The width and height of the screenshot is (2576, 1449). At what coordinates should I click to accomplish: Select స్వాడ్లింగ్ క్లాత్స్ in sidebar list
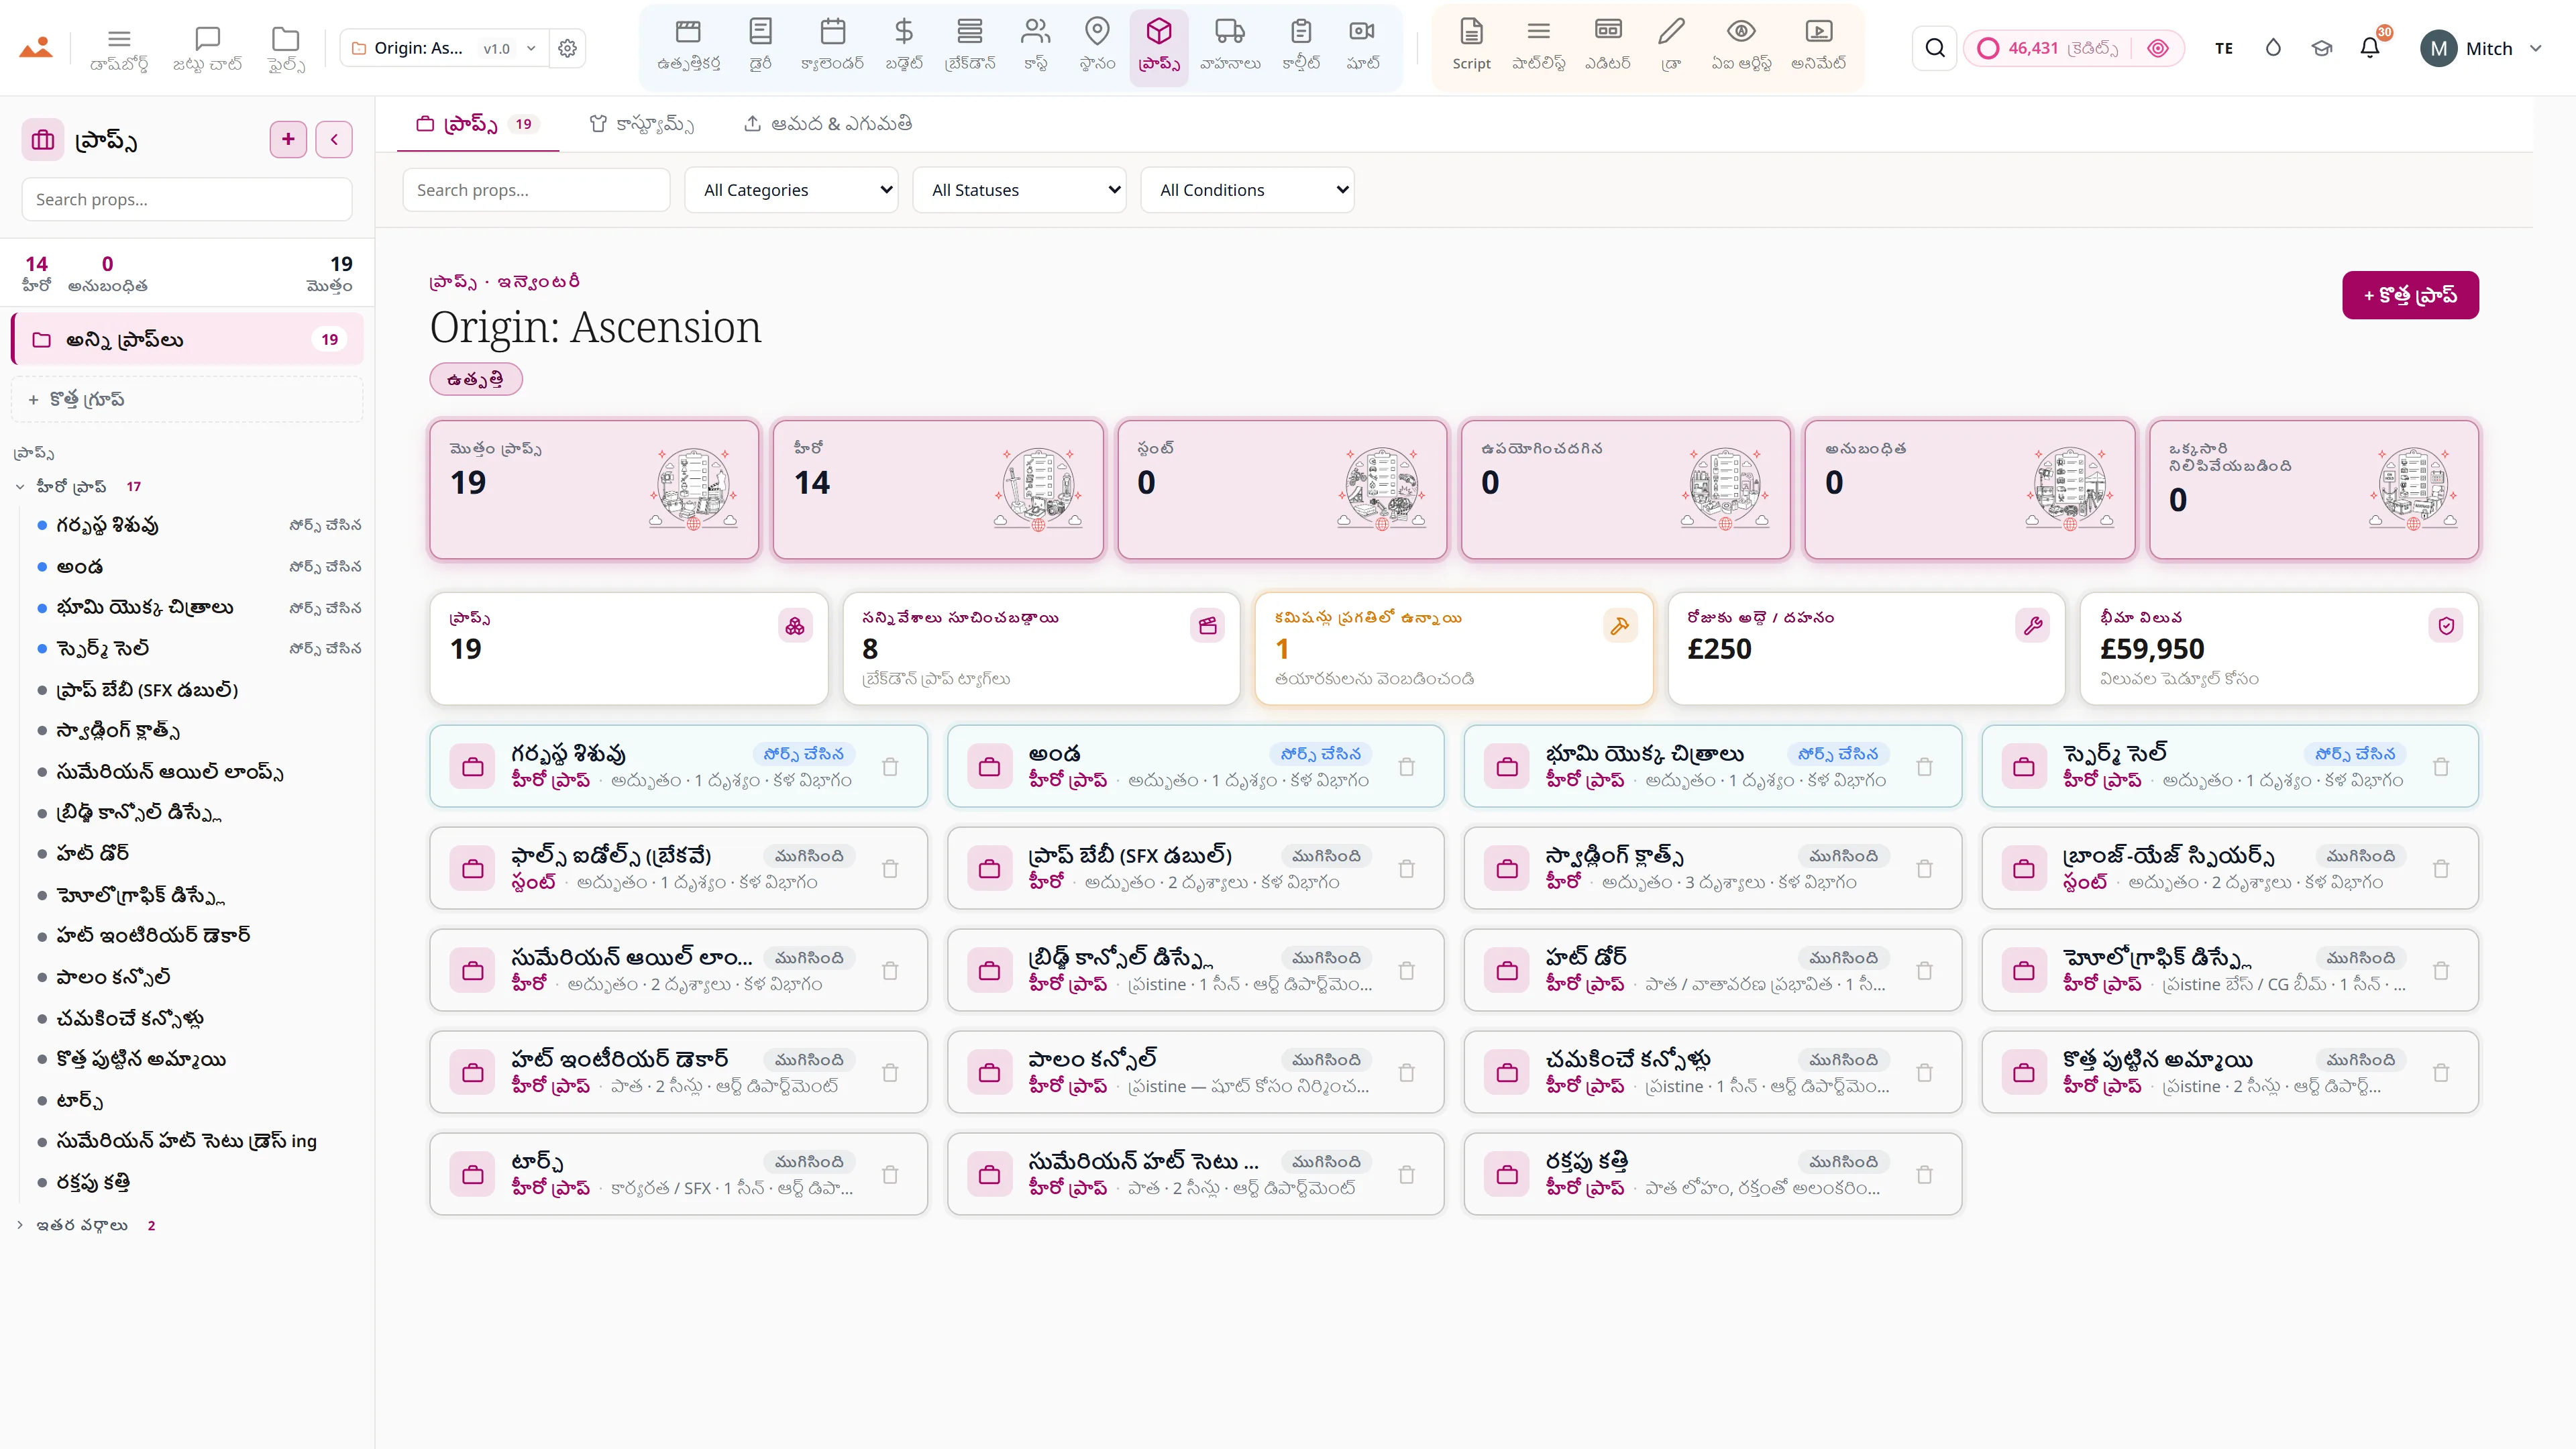[118, 731]
